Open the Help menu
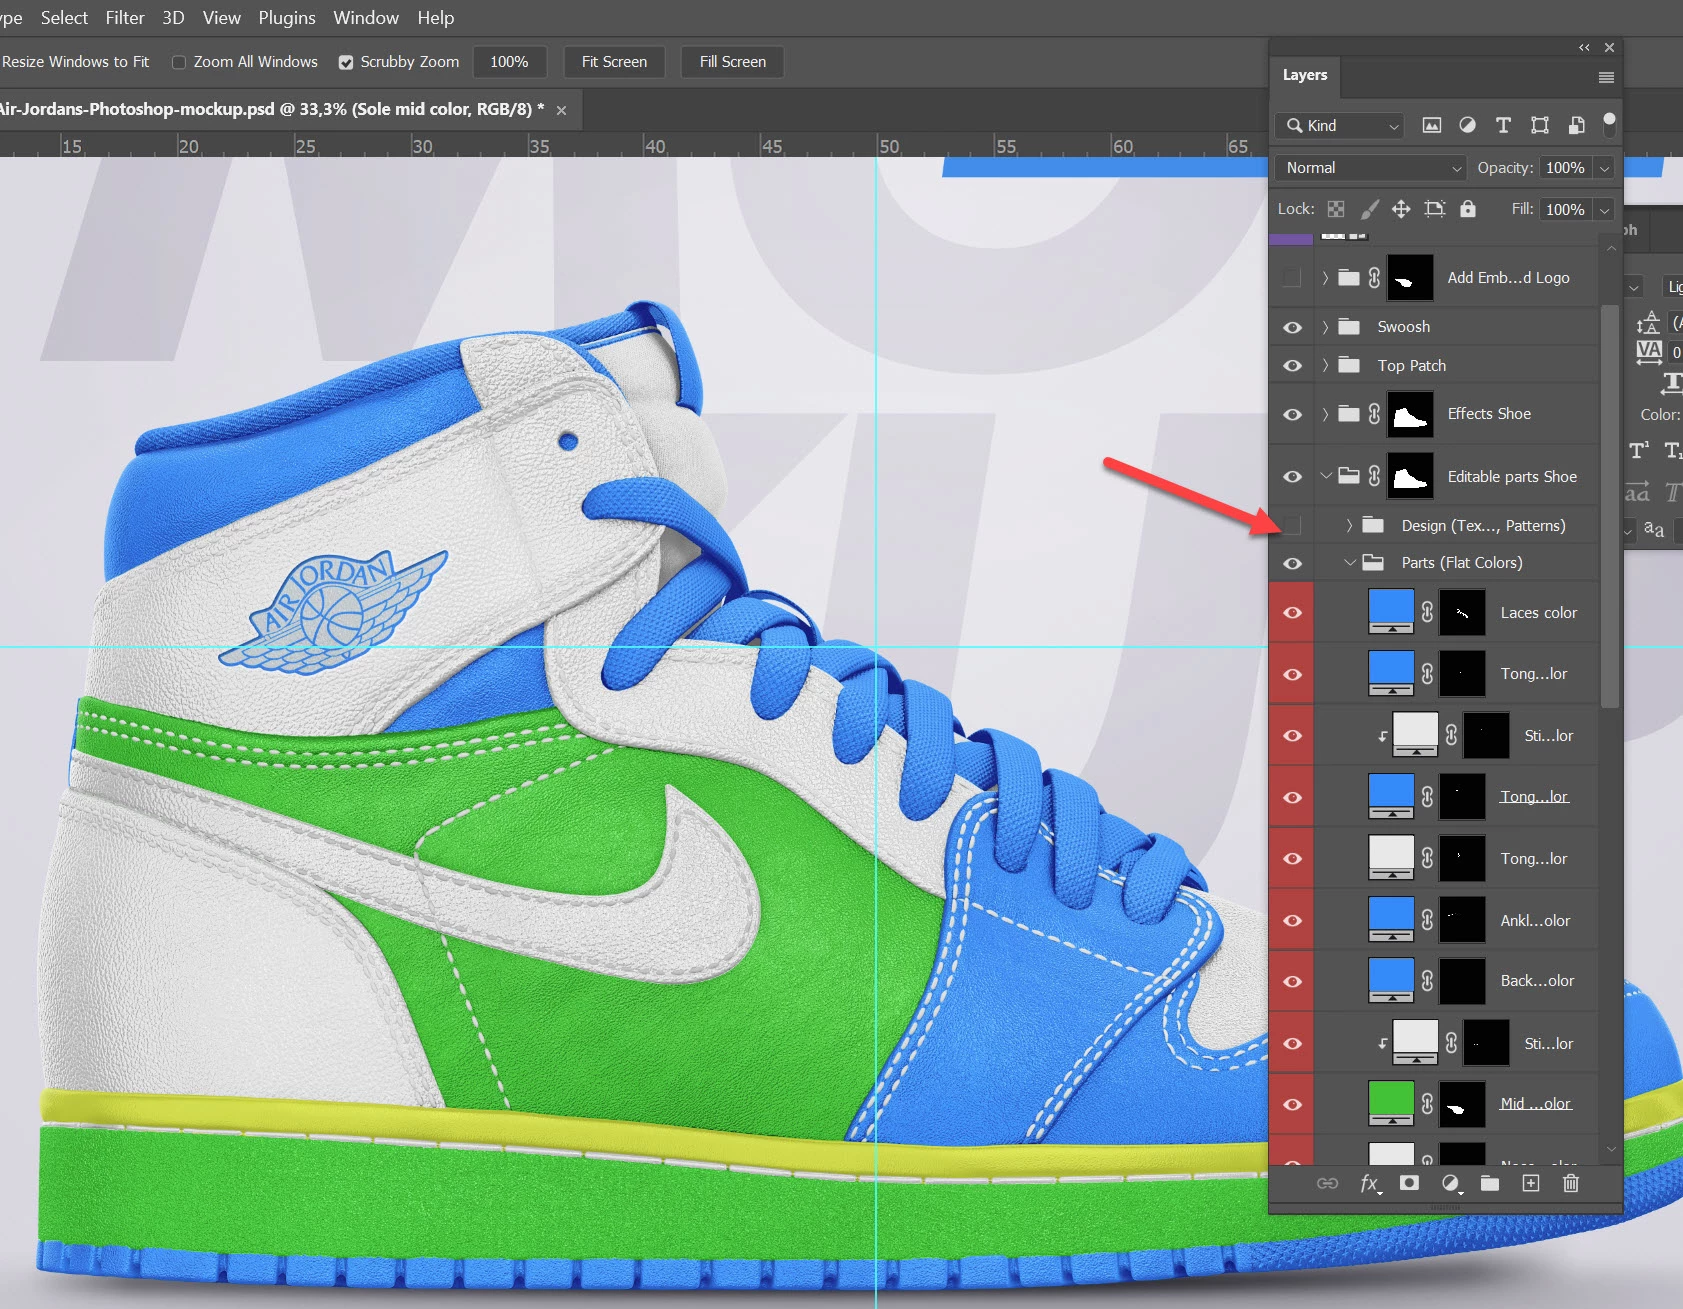 coord(436,18)
